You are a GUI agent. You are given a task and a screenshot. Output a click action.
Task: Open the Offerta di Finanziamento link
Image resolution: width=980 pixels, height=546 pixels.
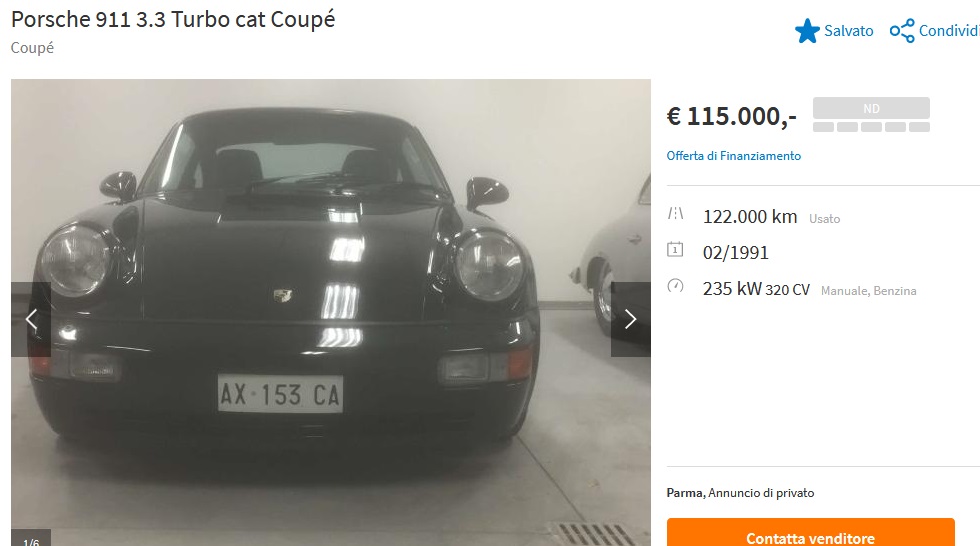pos(733,156)
